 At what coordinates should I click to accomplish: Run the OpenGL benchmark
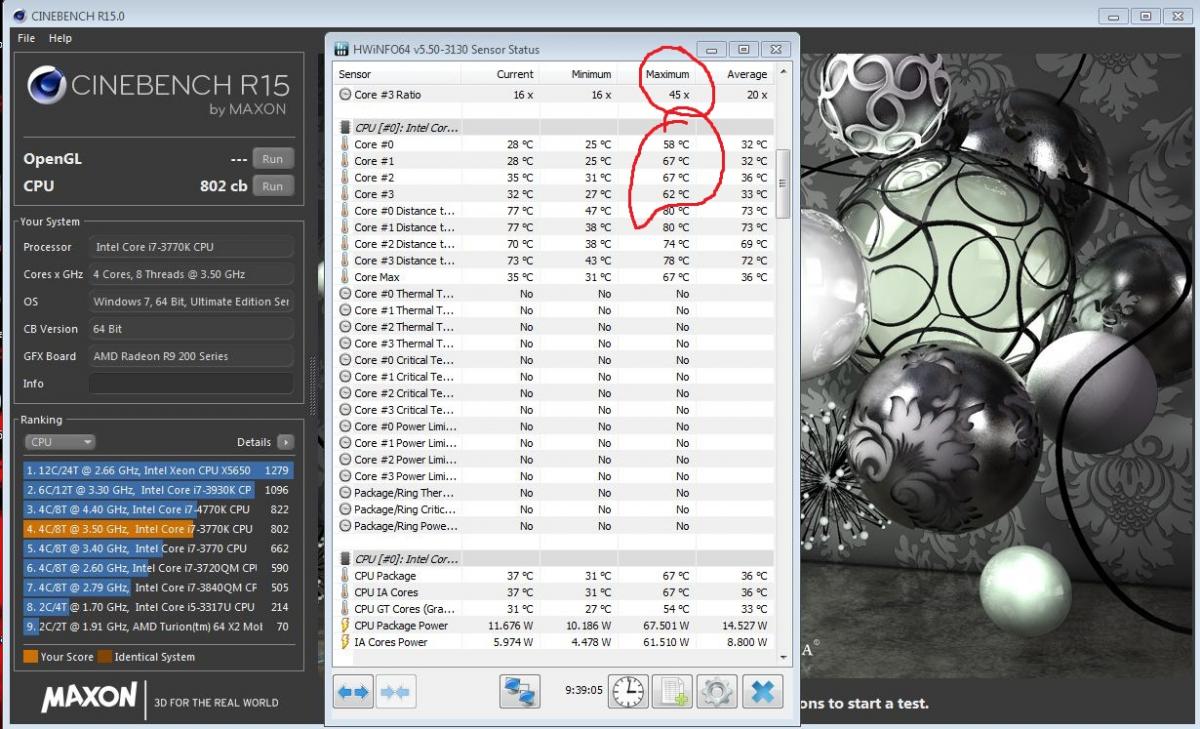[x=273, y=159]
